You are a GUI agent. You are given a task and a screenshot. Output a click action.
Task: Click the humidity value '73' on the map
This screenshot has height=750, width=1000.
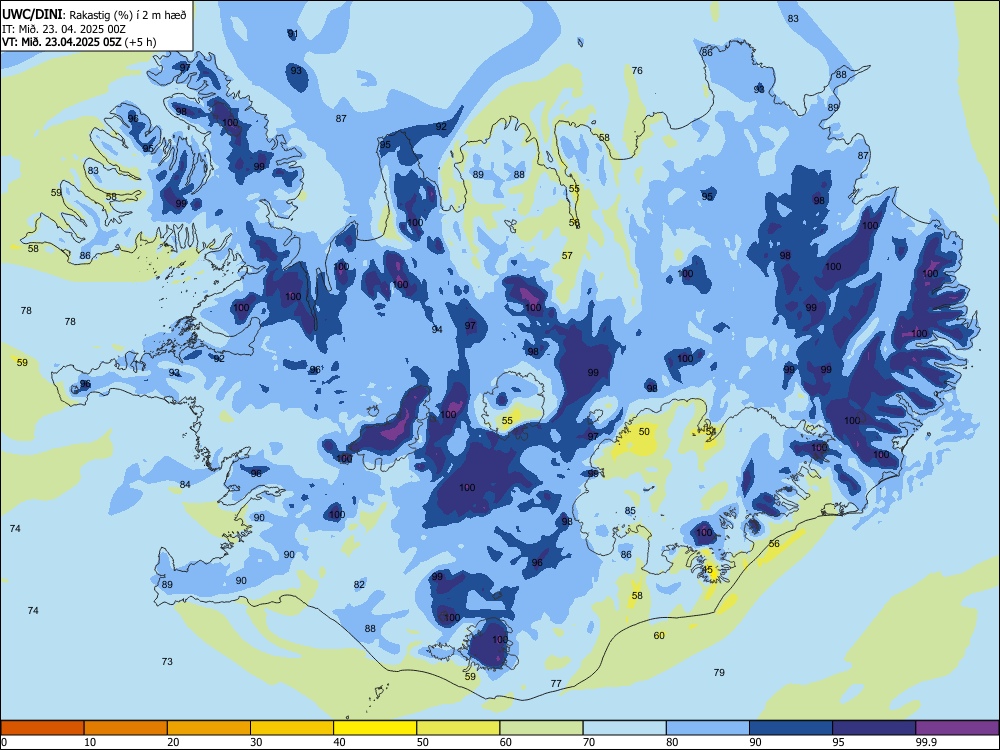click(167, 661)
